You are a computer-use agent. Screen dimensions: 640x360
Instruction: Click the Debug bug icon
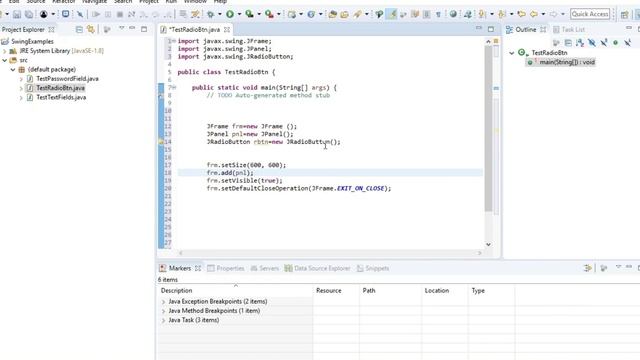click(211, 14)
